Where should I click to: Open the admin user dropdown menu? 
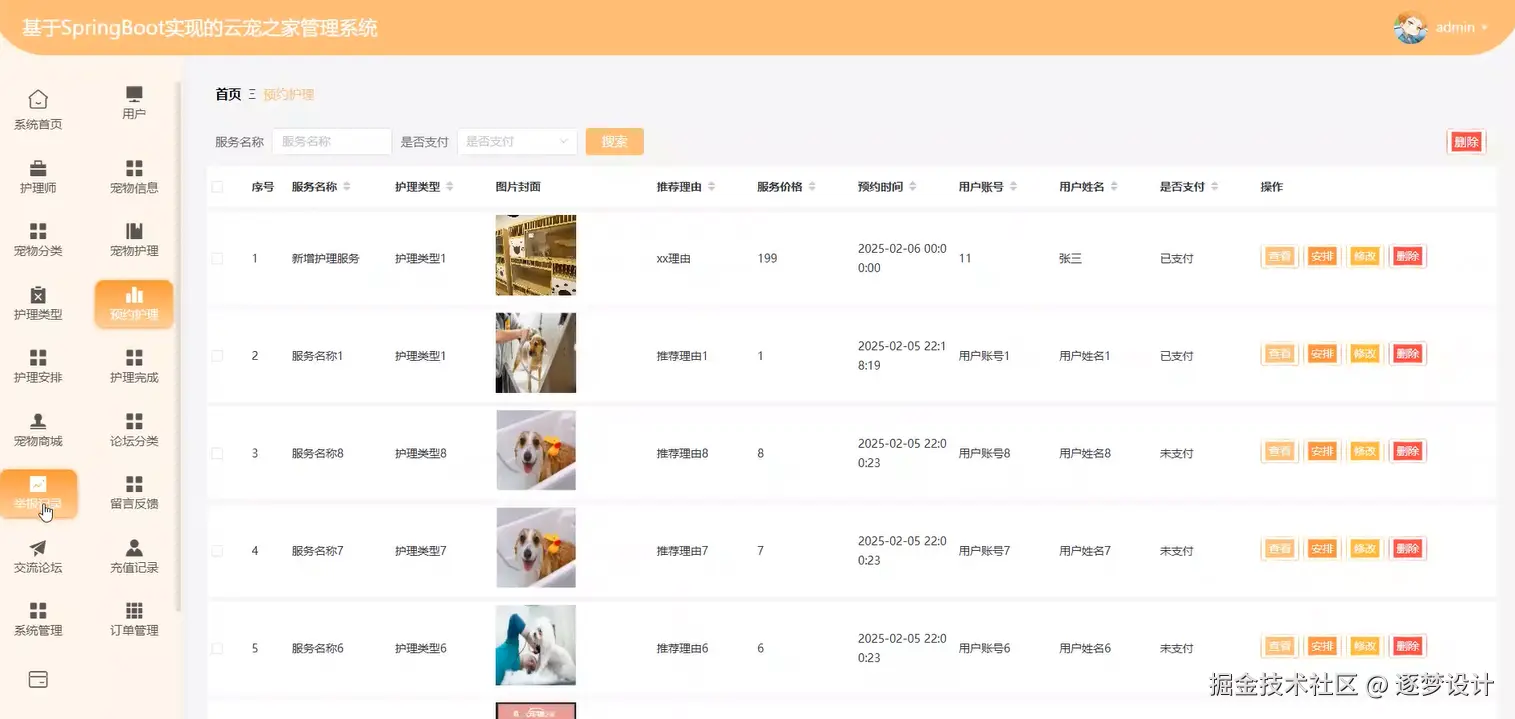tap(1461, 28)
